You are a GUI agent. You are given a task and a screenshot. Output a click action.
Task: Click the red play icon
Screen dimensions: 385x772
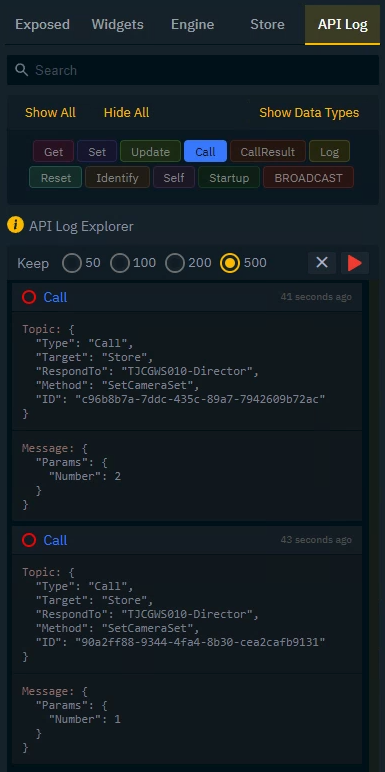click(x=354, y=263)
